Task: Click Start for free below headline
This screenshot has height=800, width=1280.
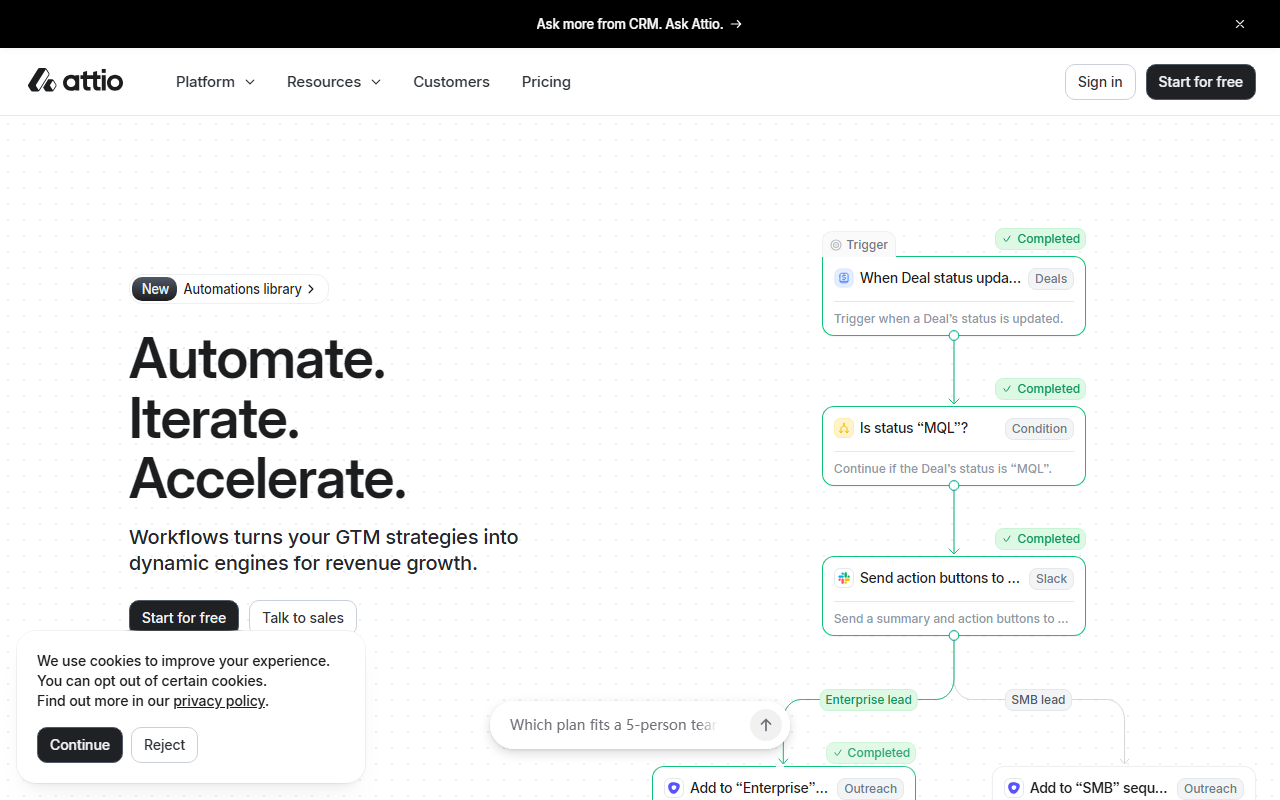Action: pyautogui.click(x=184, y=617)
